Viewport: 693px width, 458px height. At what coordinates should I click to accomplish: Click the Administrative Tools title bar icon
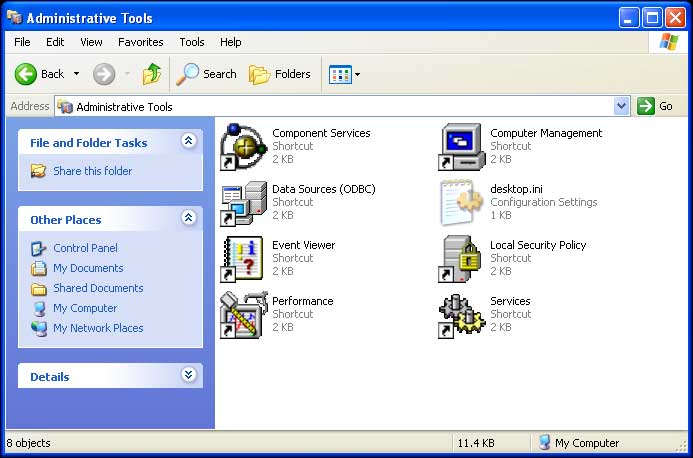click(x=15, y=17)
